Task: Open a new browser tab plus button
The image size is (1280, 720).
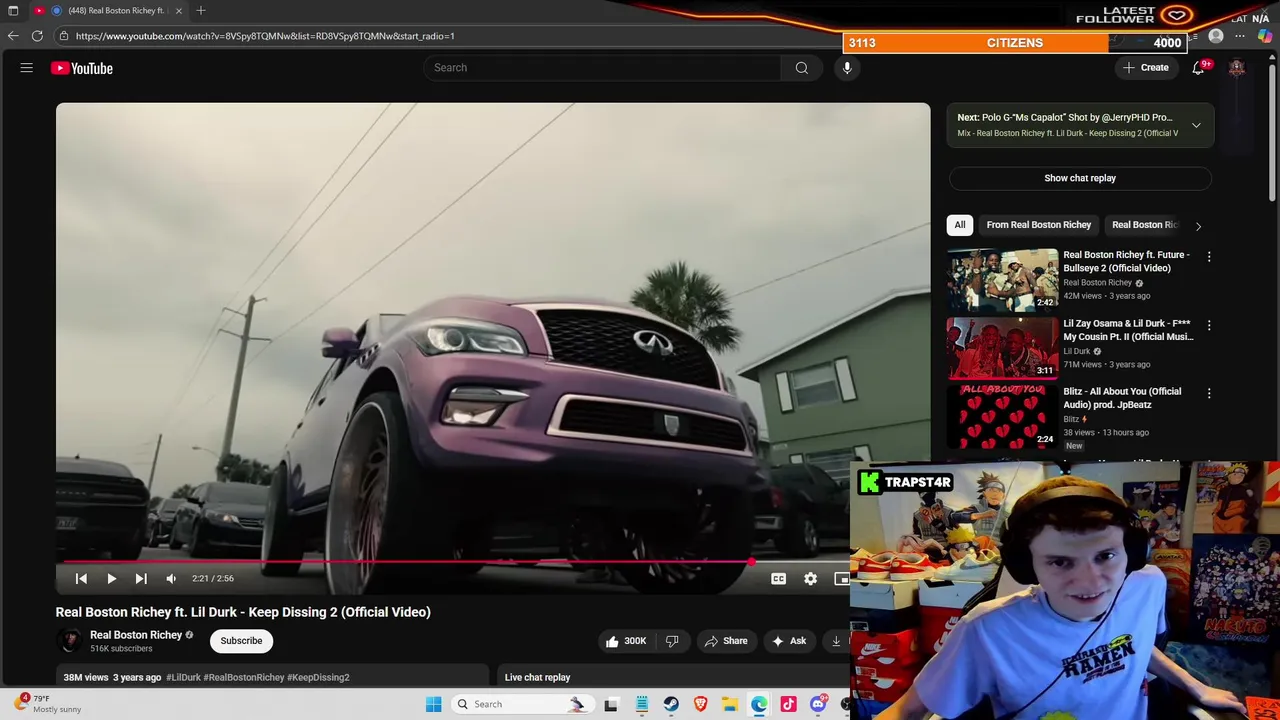Action: coord(201,10)
